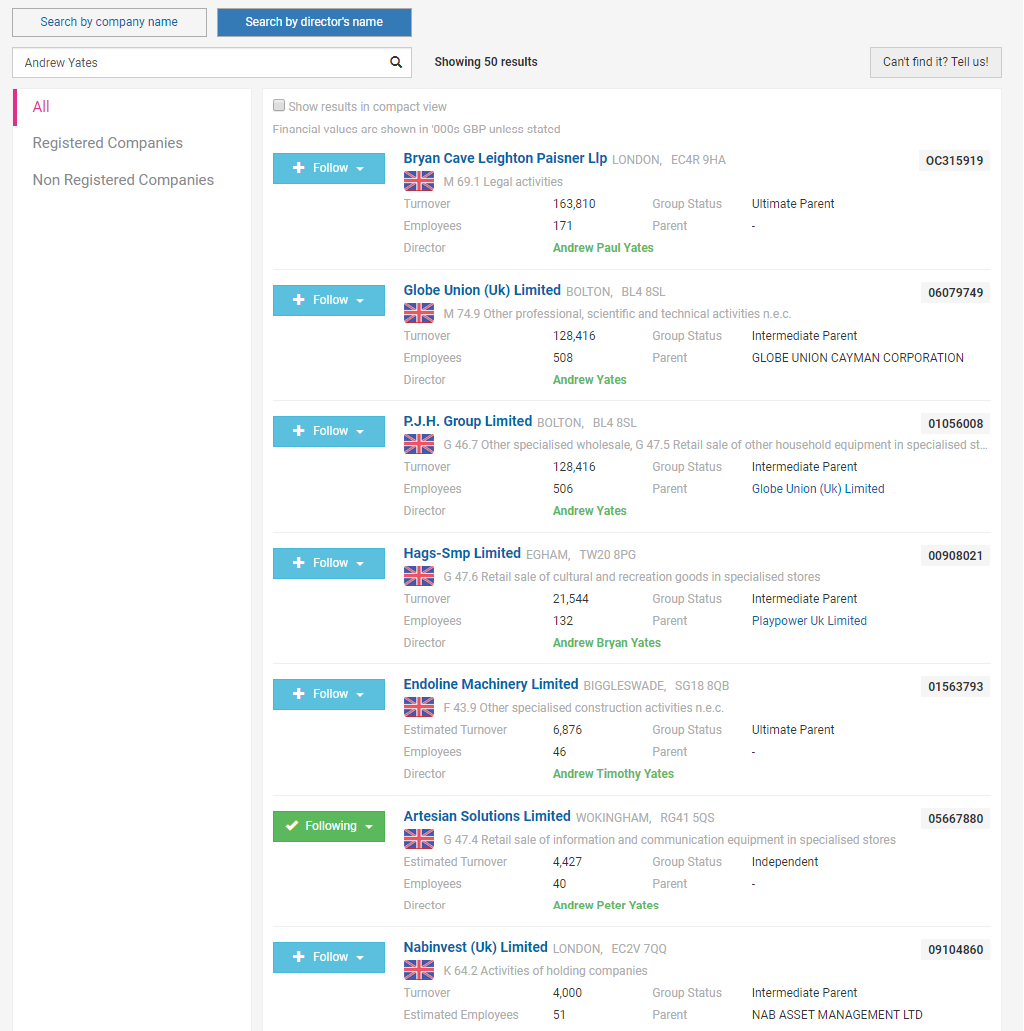Screen dimensions: 1024x1031
Task: Open Nabinvest (Uk) Limited company link
Action: 475,947
